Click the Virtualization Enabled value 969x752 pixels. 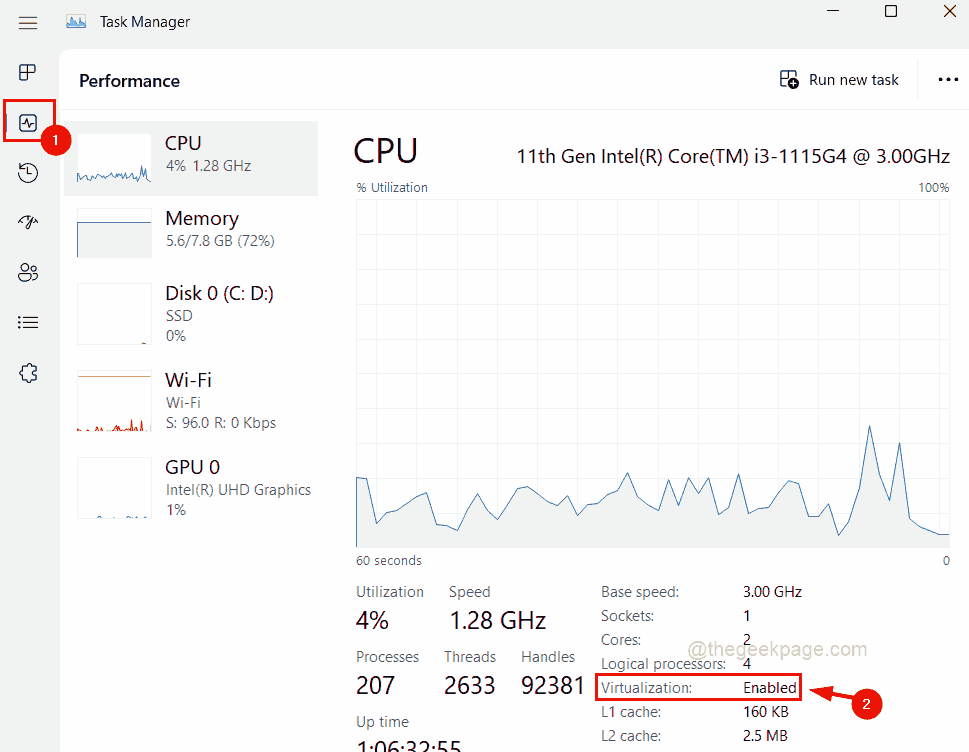770,687
